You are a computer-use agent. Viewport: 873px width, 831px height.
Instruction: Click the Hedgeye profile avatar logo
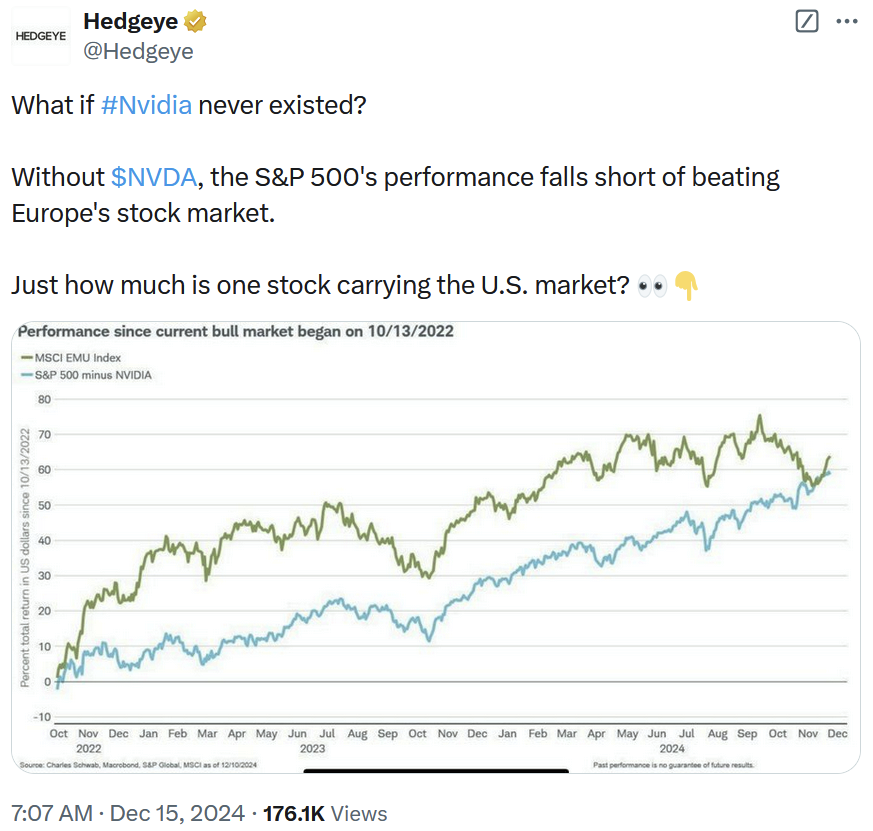(41, 36)
